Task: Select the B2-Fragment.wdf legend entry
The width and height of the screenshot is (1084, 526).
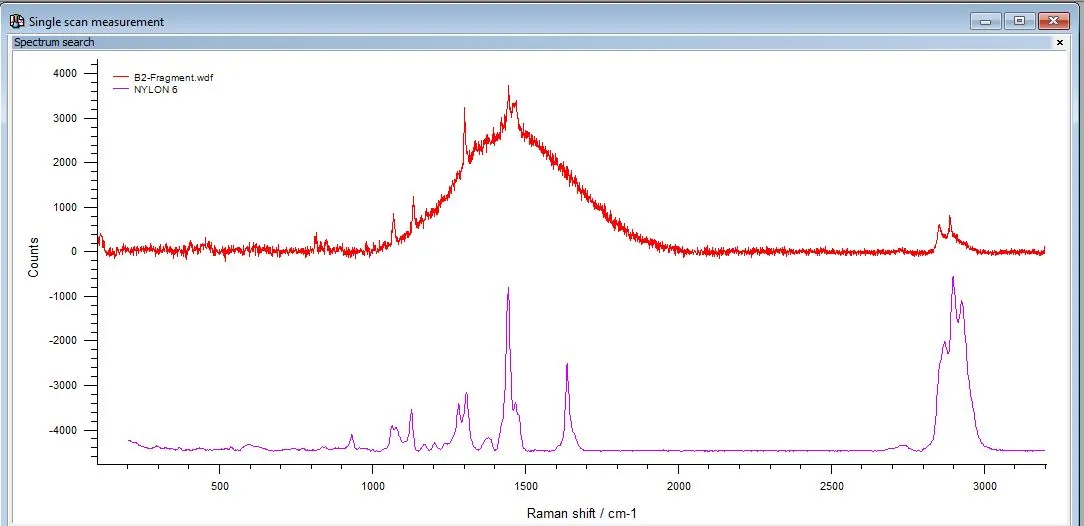Action: tap(174, 78)
